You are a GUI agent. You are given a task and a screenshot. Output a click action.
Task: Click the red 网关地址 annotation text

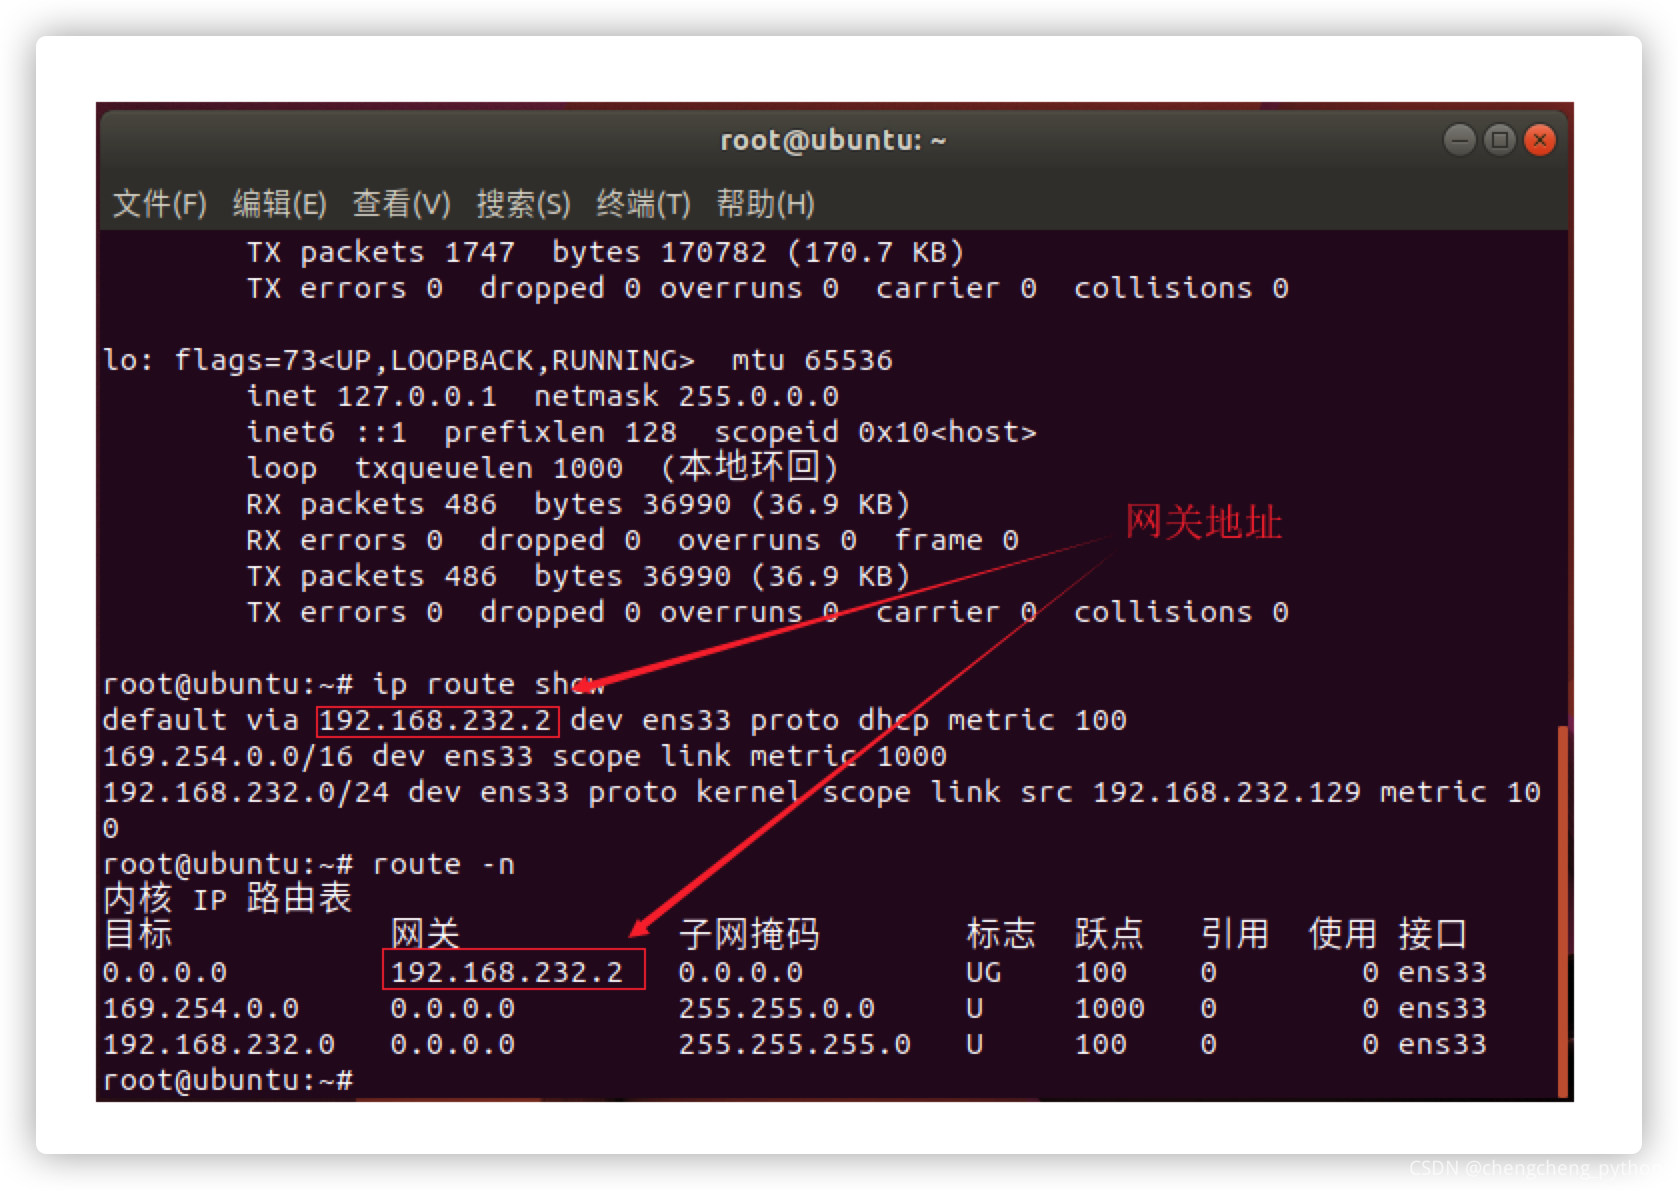(x=1205, y=521)
